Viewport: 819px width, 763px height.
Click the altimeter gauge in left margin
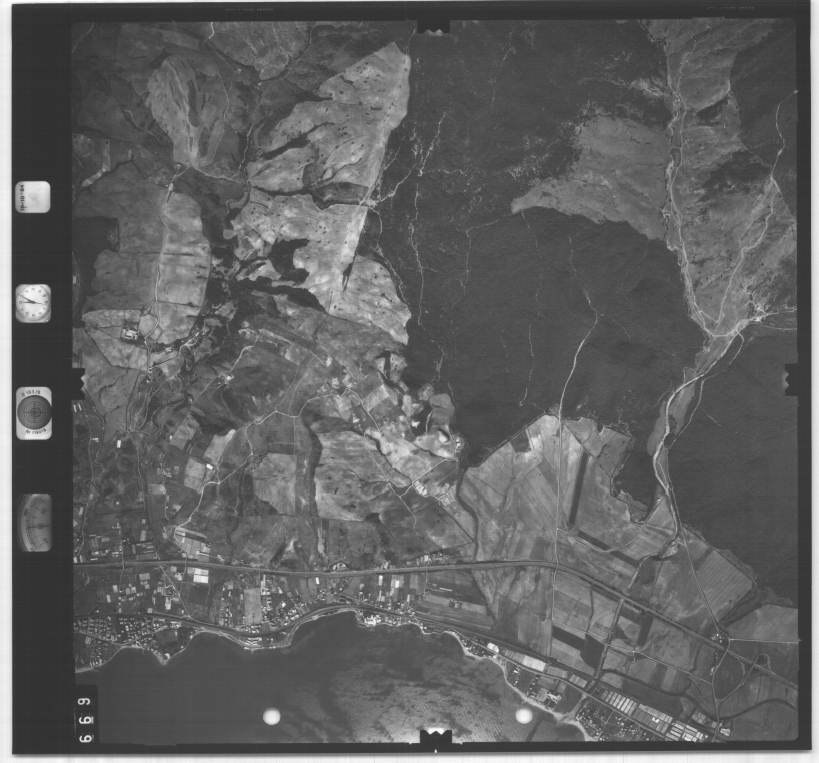[x=34, y=522]
